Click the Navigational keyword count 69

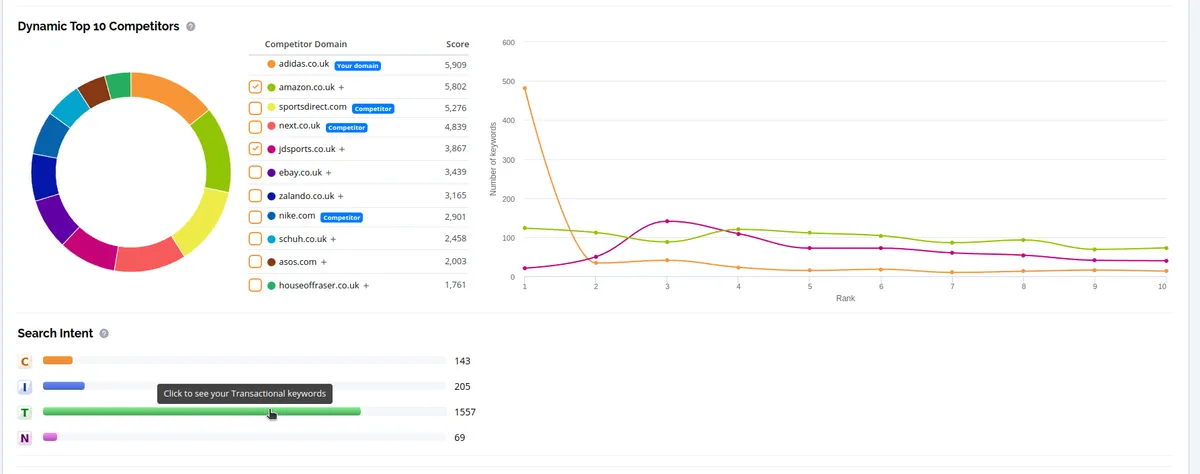coord(460,437)
